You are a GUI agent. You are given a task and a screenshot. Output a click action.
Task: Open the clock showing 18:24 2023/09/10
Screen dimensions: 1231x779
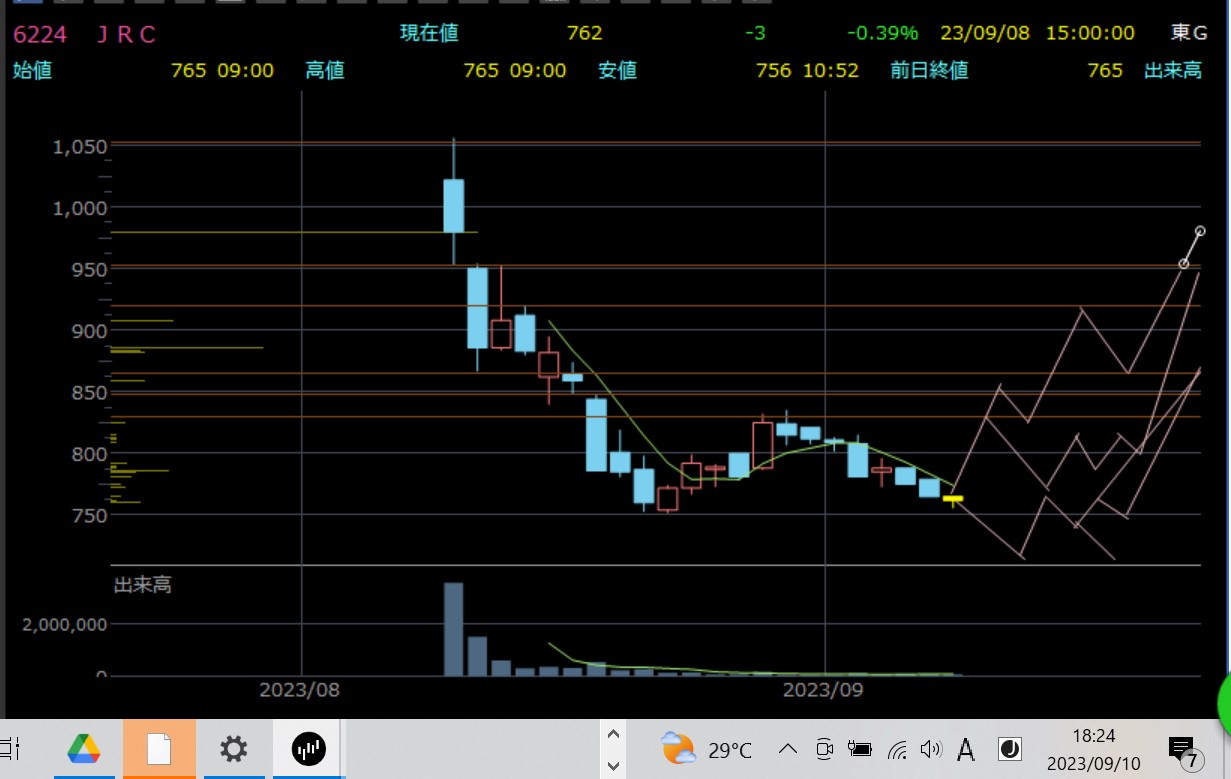tap(1093, 749)
